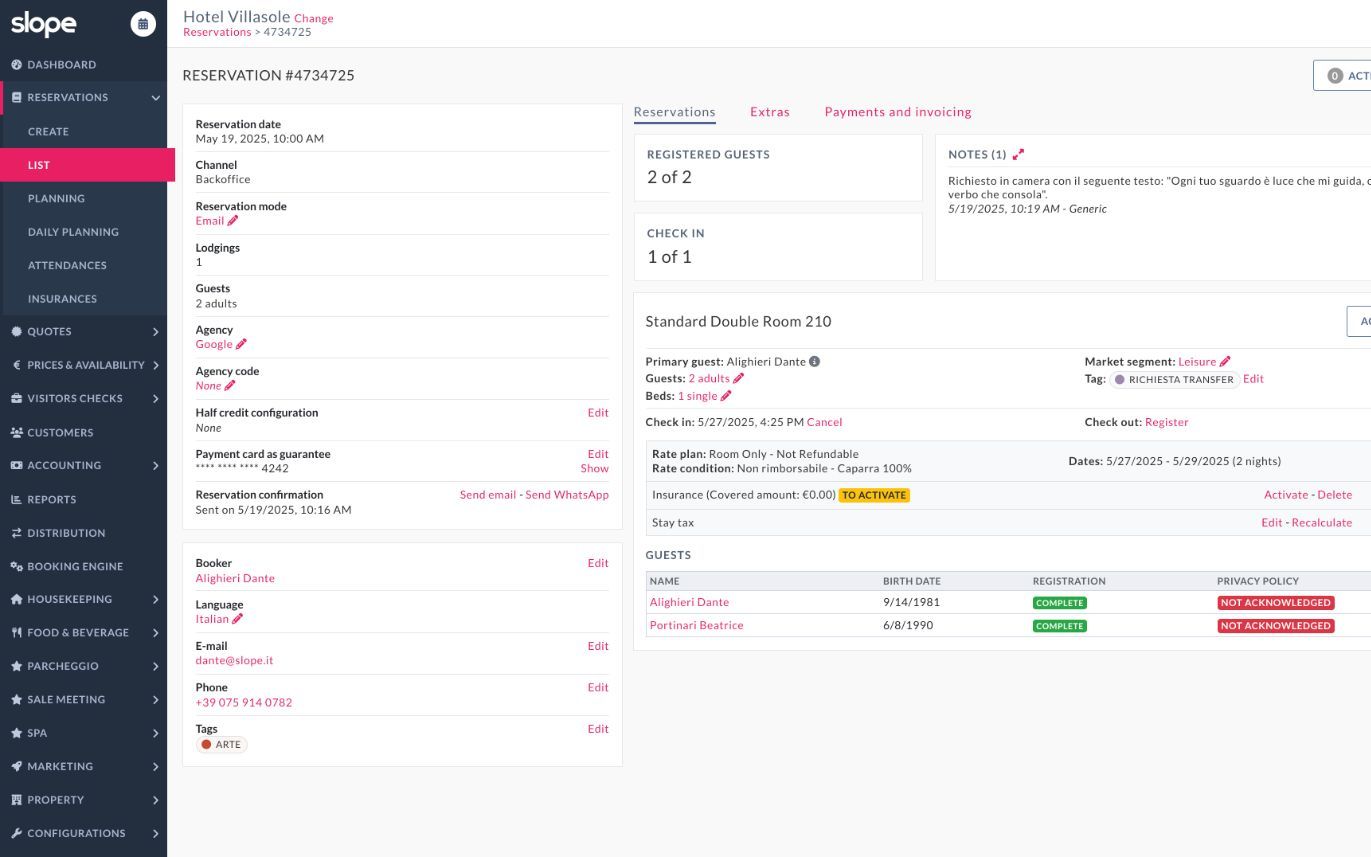1371x857 pixels.
Task: Open guest Portinari Beatrice's profile
Action: (696, 626)
